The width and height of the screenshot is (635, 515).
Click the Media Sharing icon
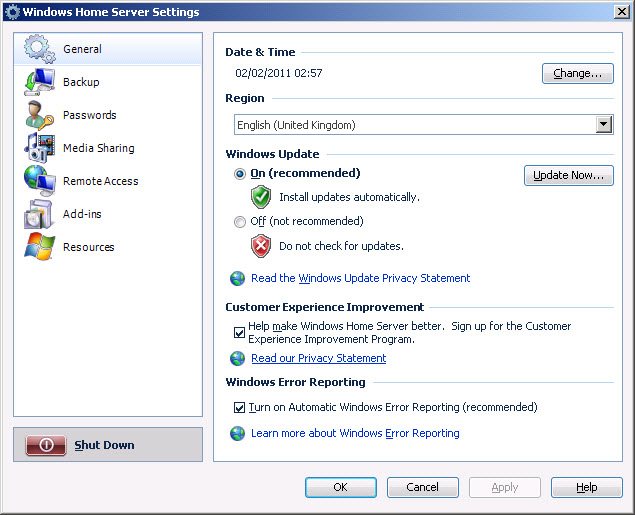coord(39,148)
